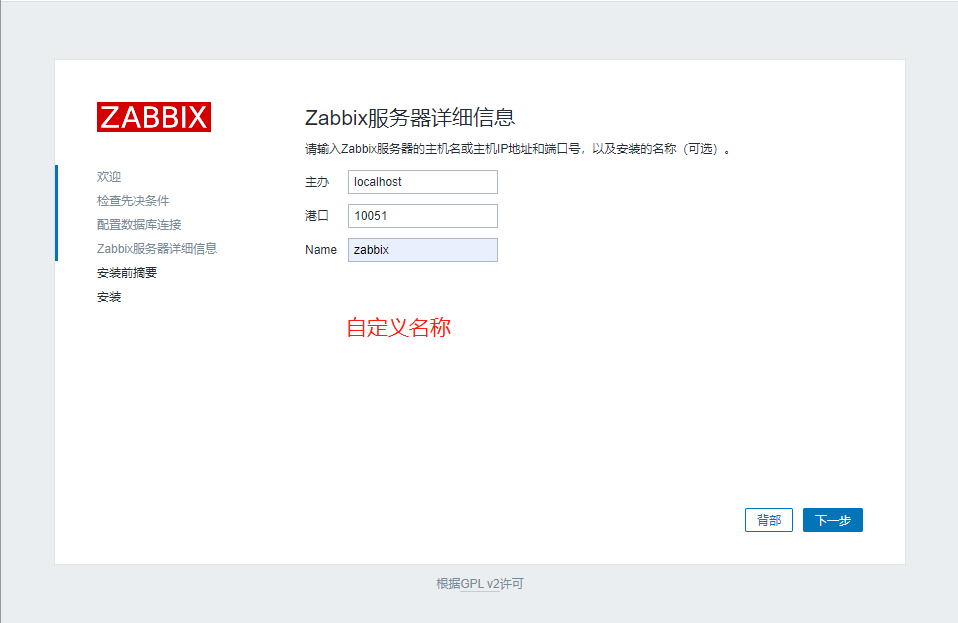
Task: Focus the 港口 port field
Action: 423,216
